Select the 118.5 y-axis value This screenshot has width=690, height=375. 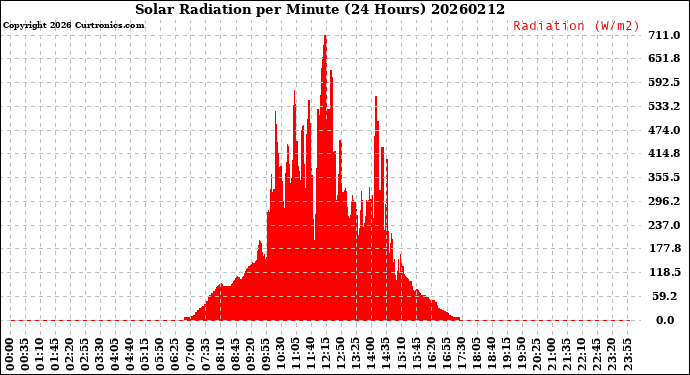[664, 272]
